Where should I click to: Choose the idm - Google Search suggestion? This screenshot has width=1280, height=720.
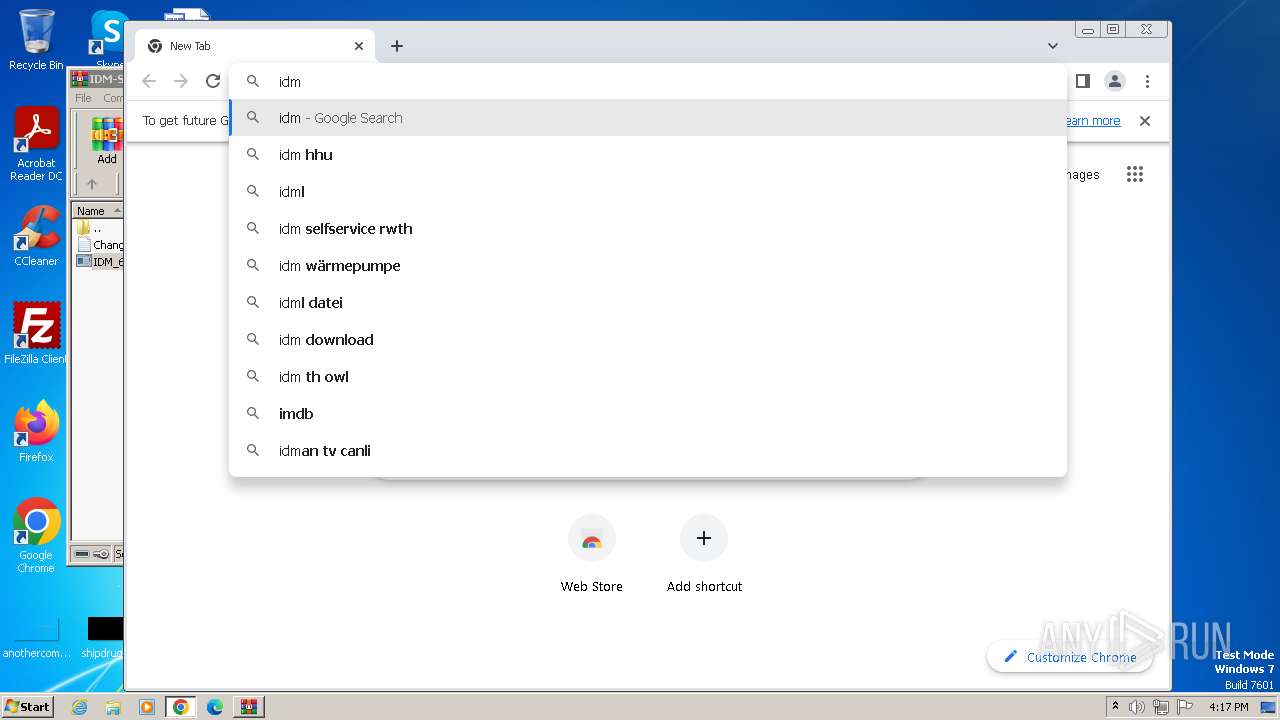[648, 118]
